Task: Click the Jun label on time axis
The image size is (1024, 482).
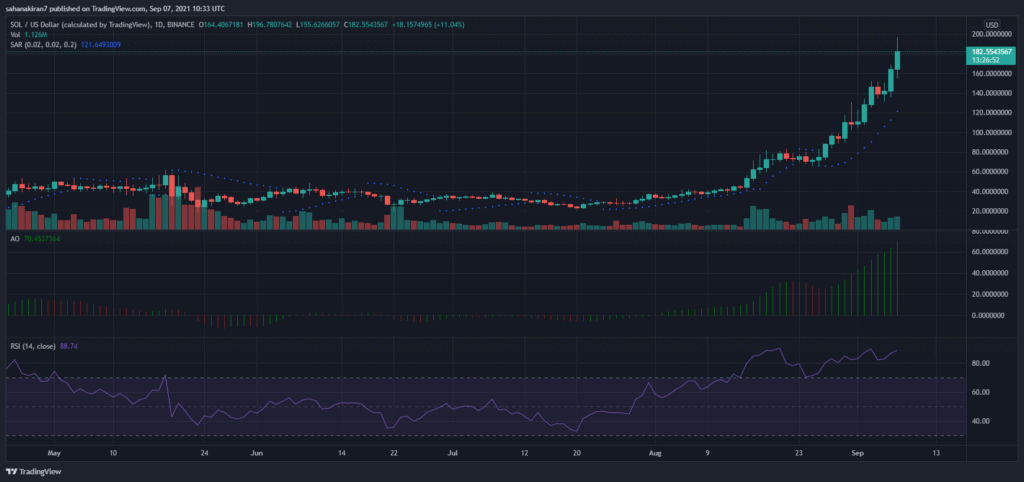Action: coord(257,452)
